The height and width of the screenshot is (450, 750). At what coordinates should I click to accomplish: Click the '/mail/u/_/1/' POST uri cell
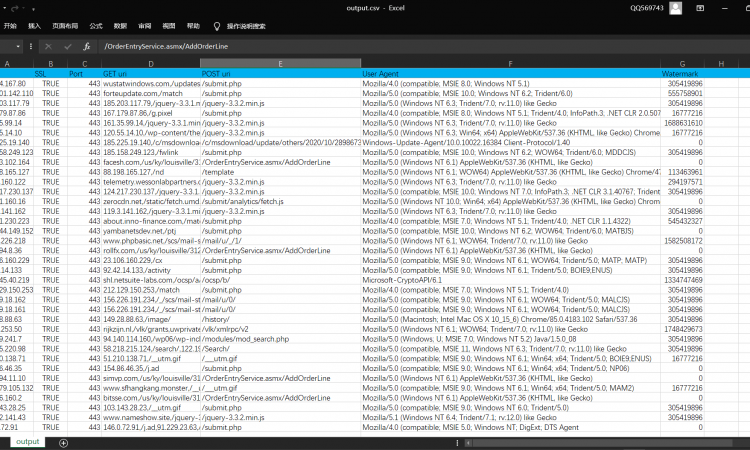pyautogui.click(x=280, y=241)
